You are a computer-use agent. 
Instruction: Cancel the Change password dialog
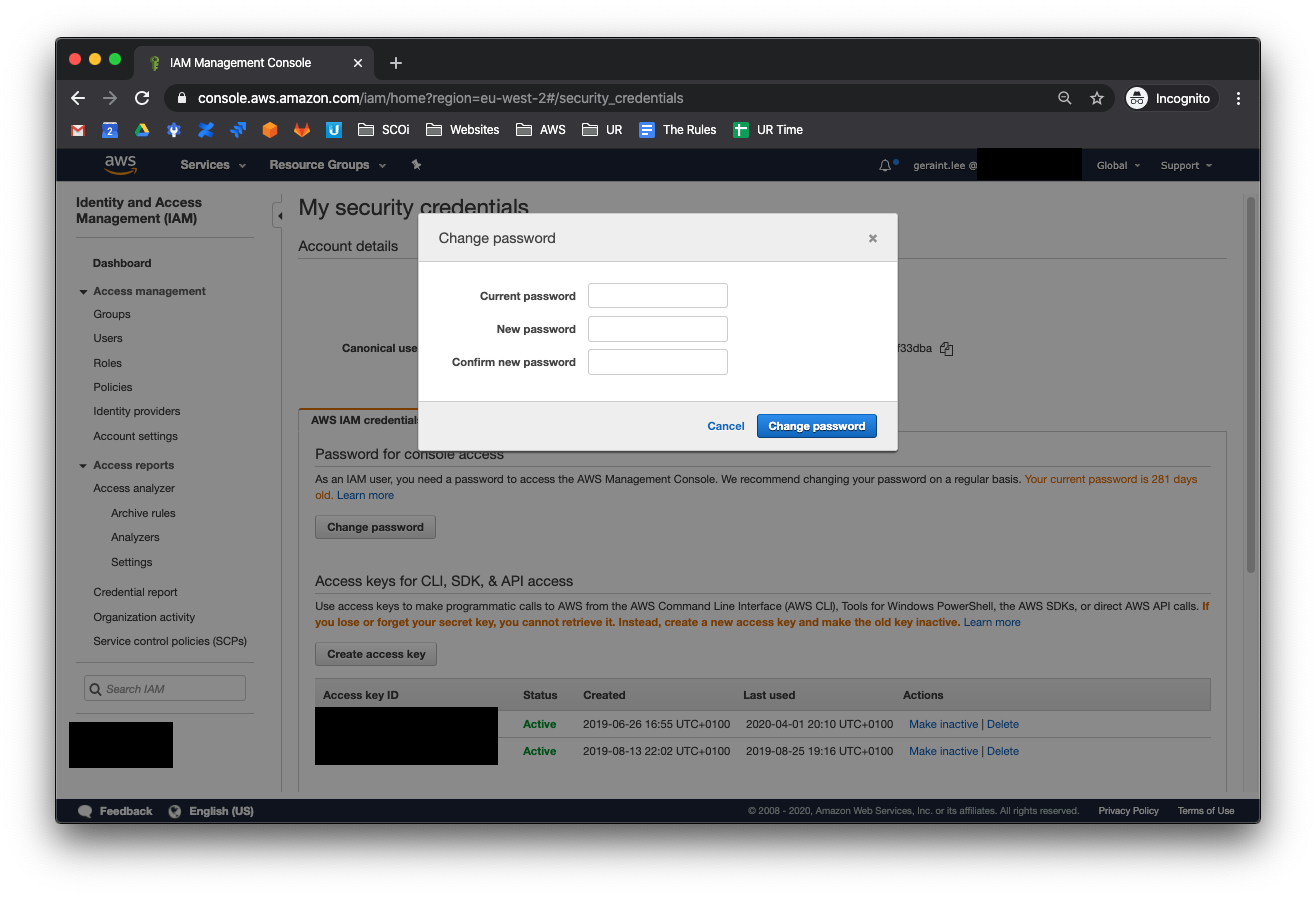coord(725,426)
